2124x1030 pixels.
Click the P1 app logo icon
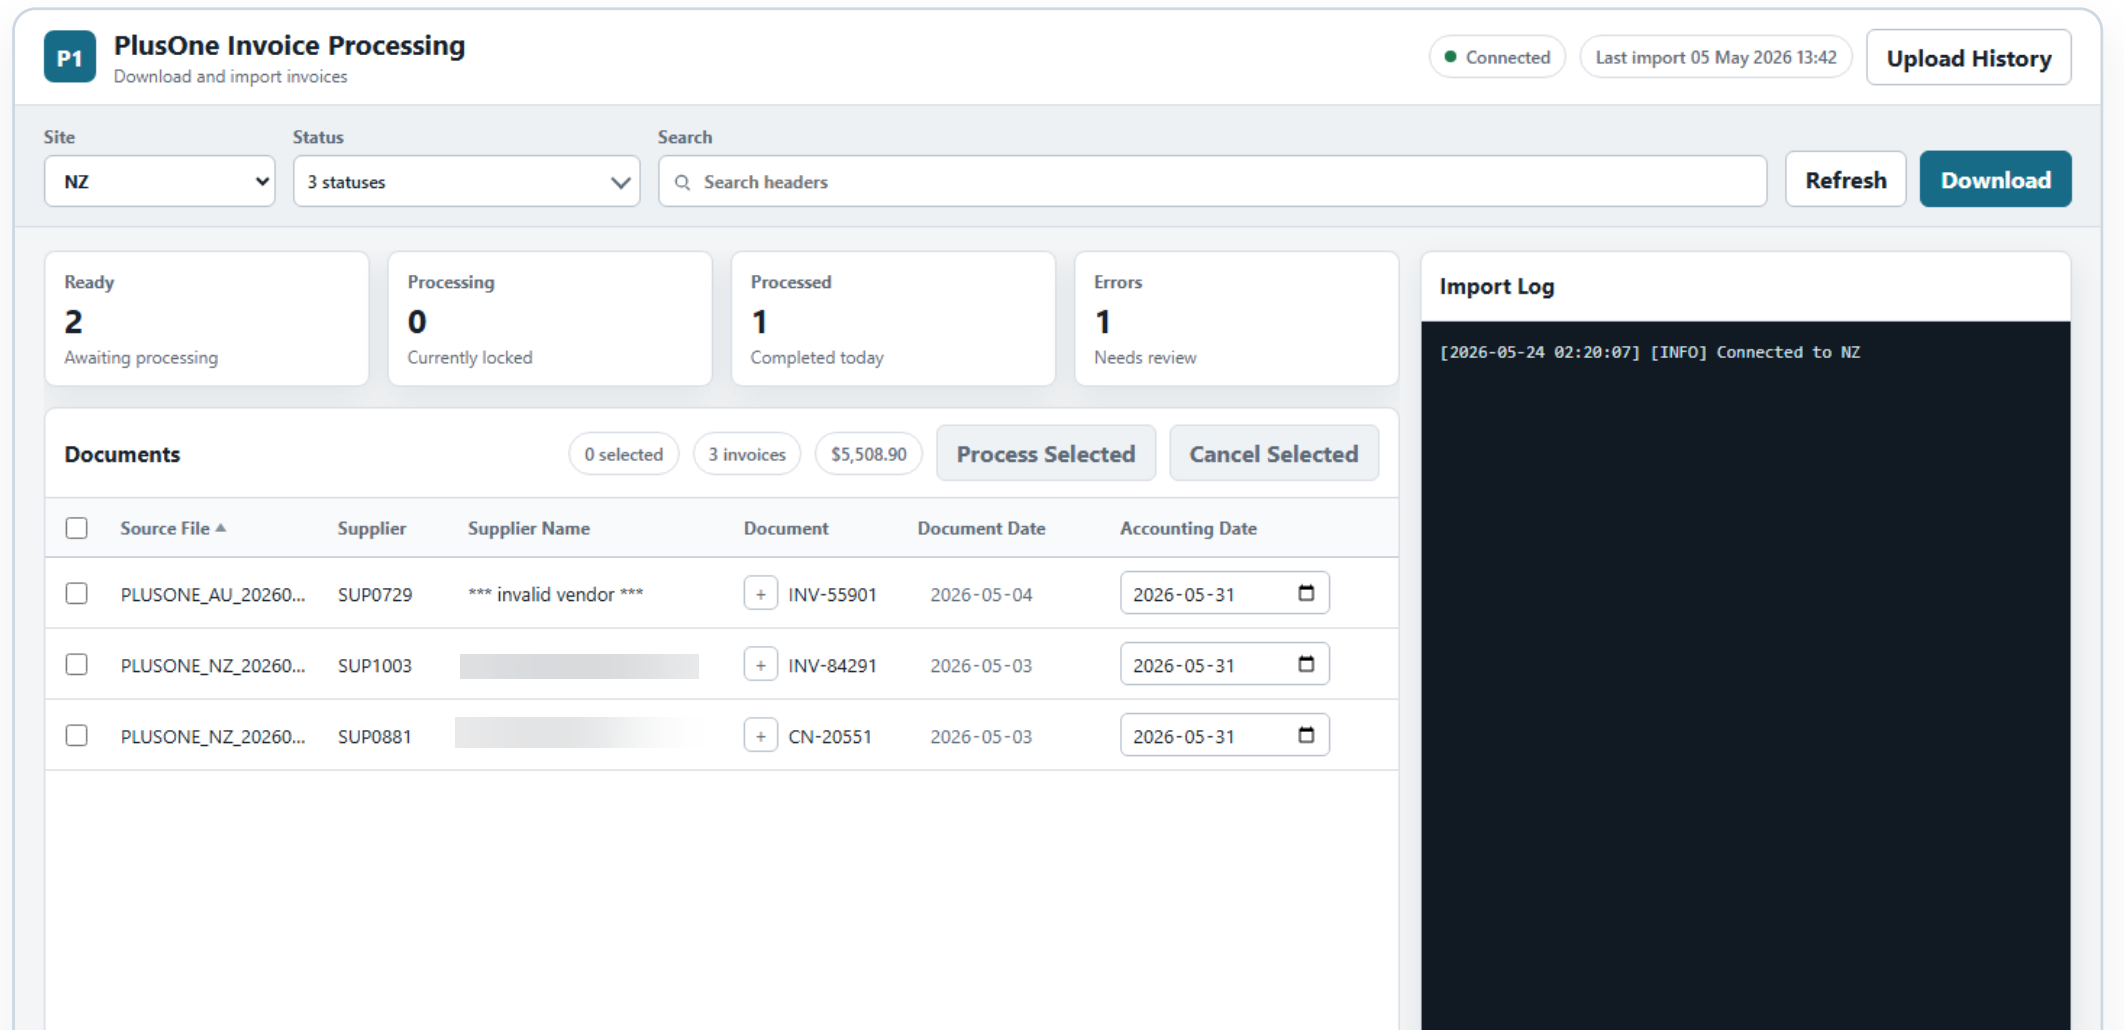[x=70, y=57]
